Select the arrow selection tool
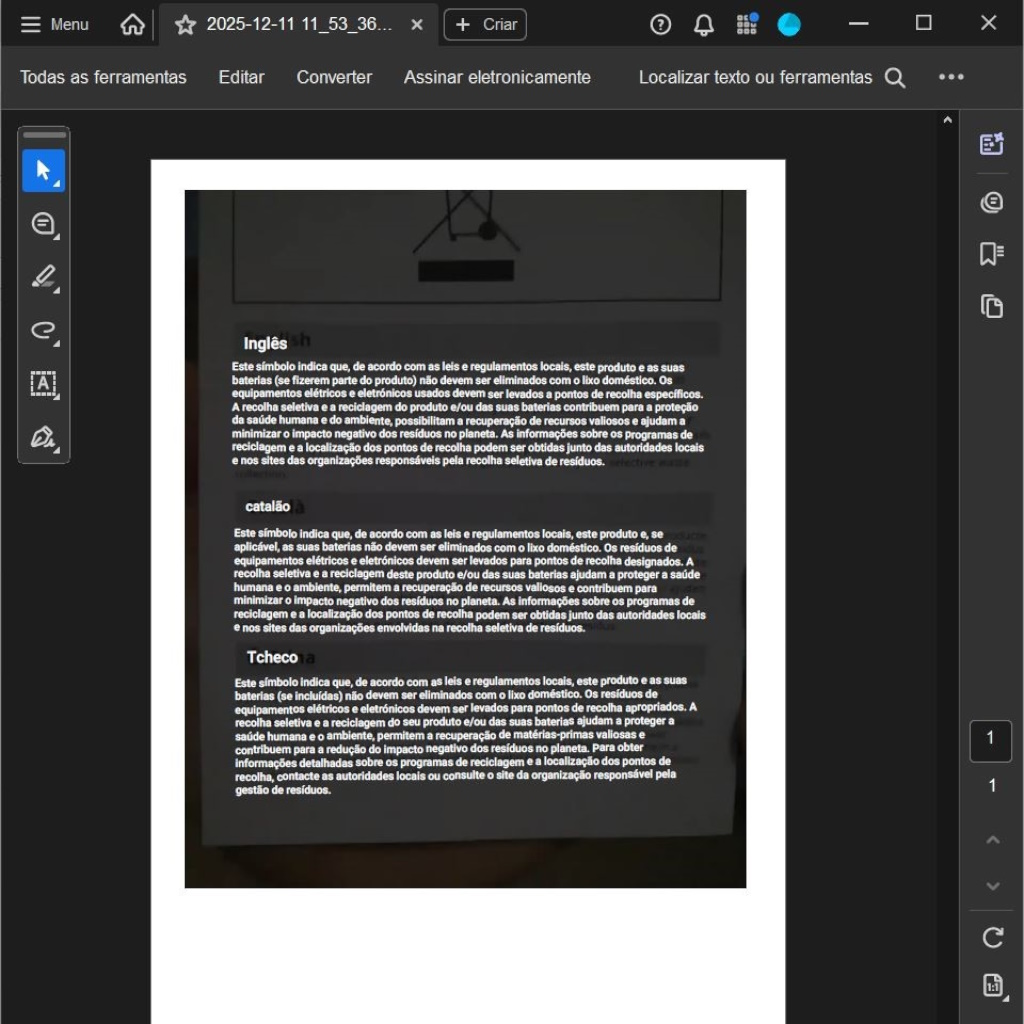Screen dimensions: 1024x1024 (x=43, y=171)
